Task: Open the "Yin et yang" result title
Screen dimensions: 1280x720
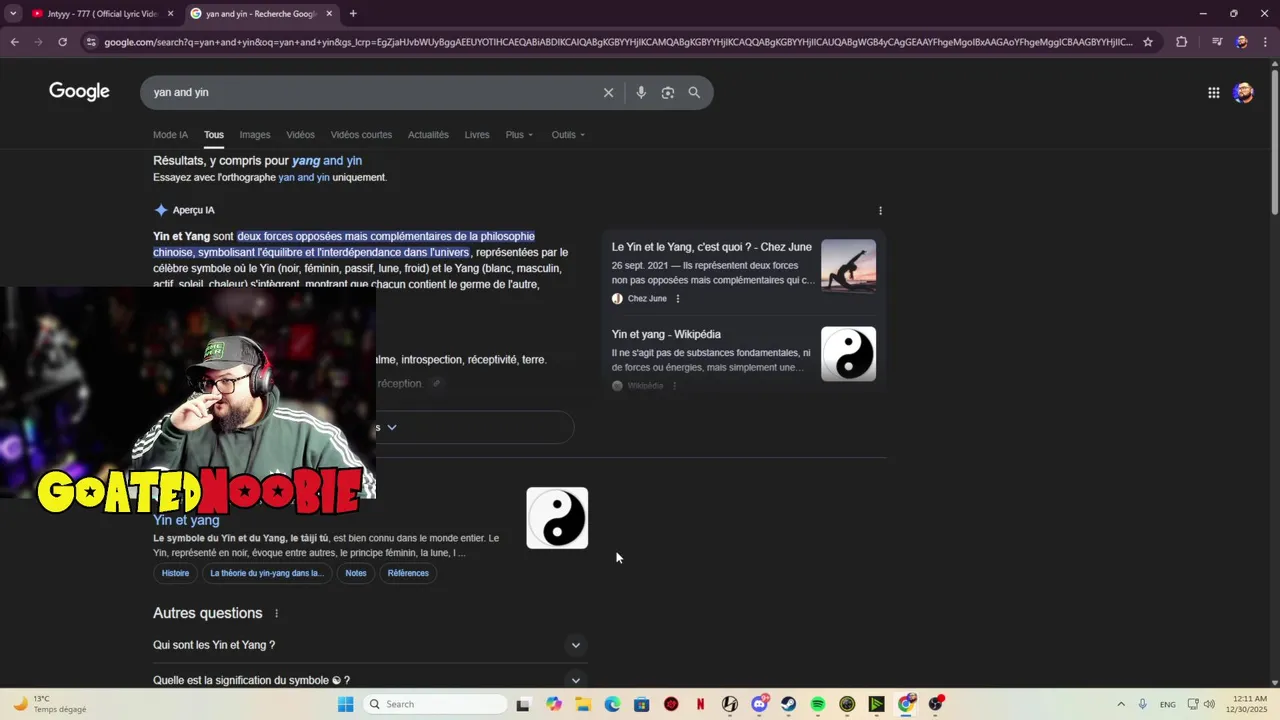Action: 186,520
